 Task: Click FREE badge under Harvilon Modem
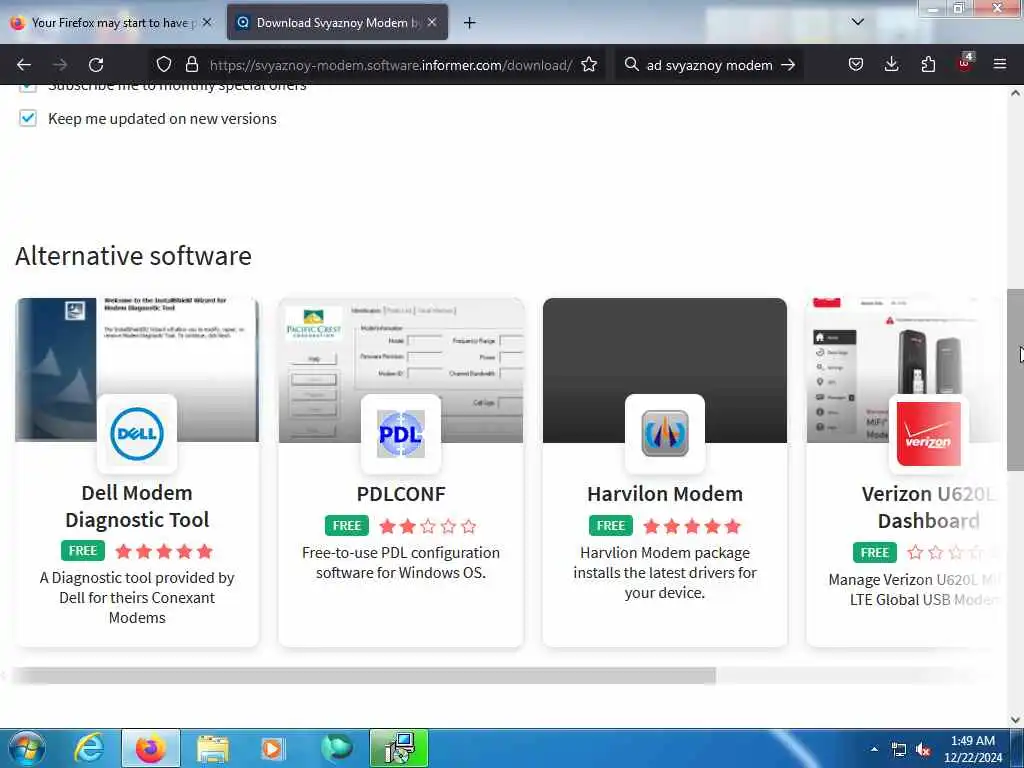[611, 525]
